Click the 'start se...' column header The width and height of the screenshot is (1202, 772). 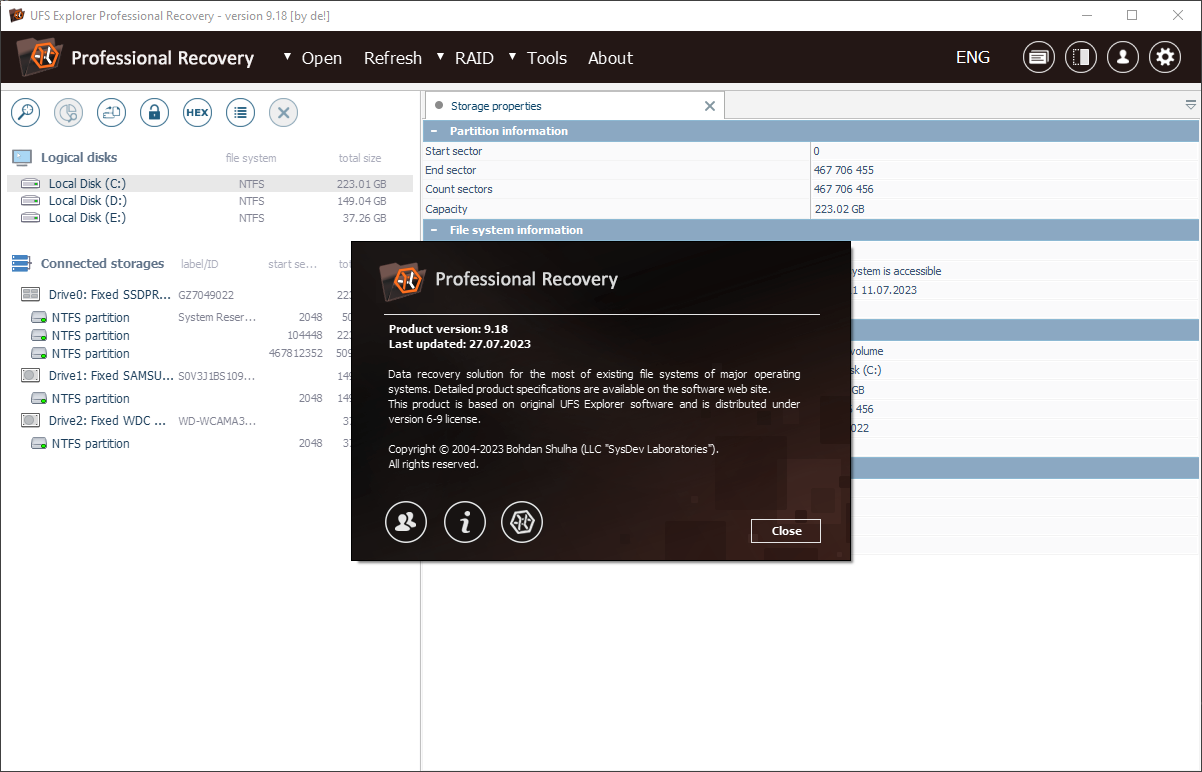292,264
